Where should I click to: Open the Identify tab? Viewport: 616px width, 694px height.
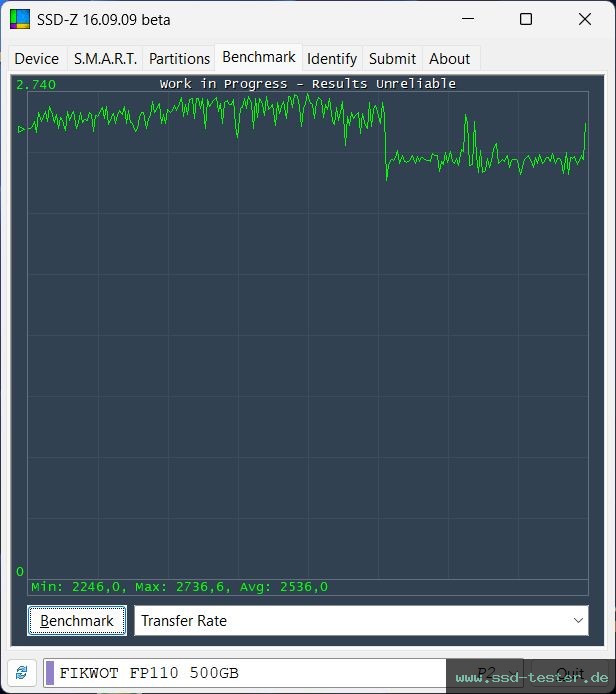[x=332, y=58]
